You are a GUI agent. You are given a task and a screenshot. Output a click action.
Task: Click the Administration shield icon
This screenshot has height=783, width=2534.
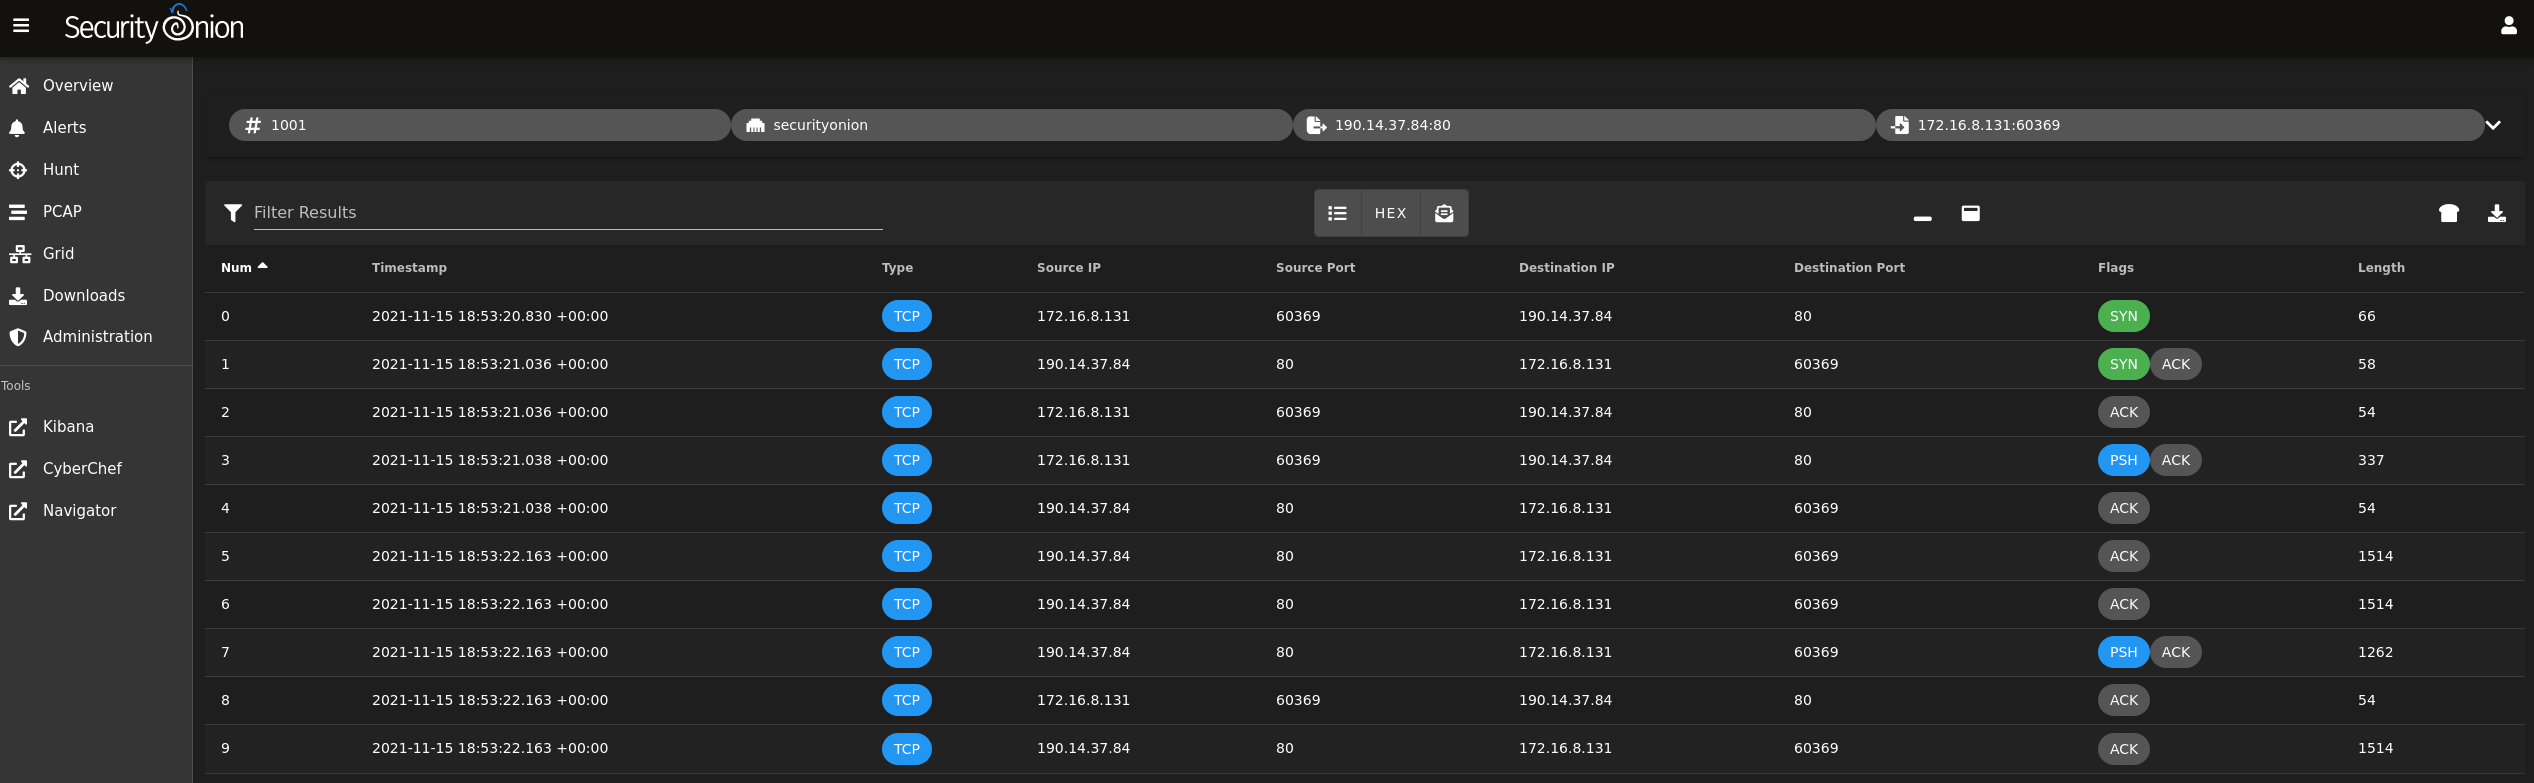point(18,337)
